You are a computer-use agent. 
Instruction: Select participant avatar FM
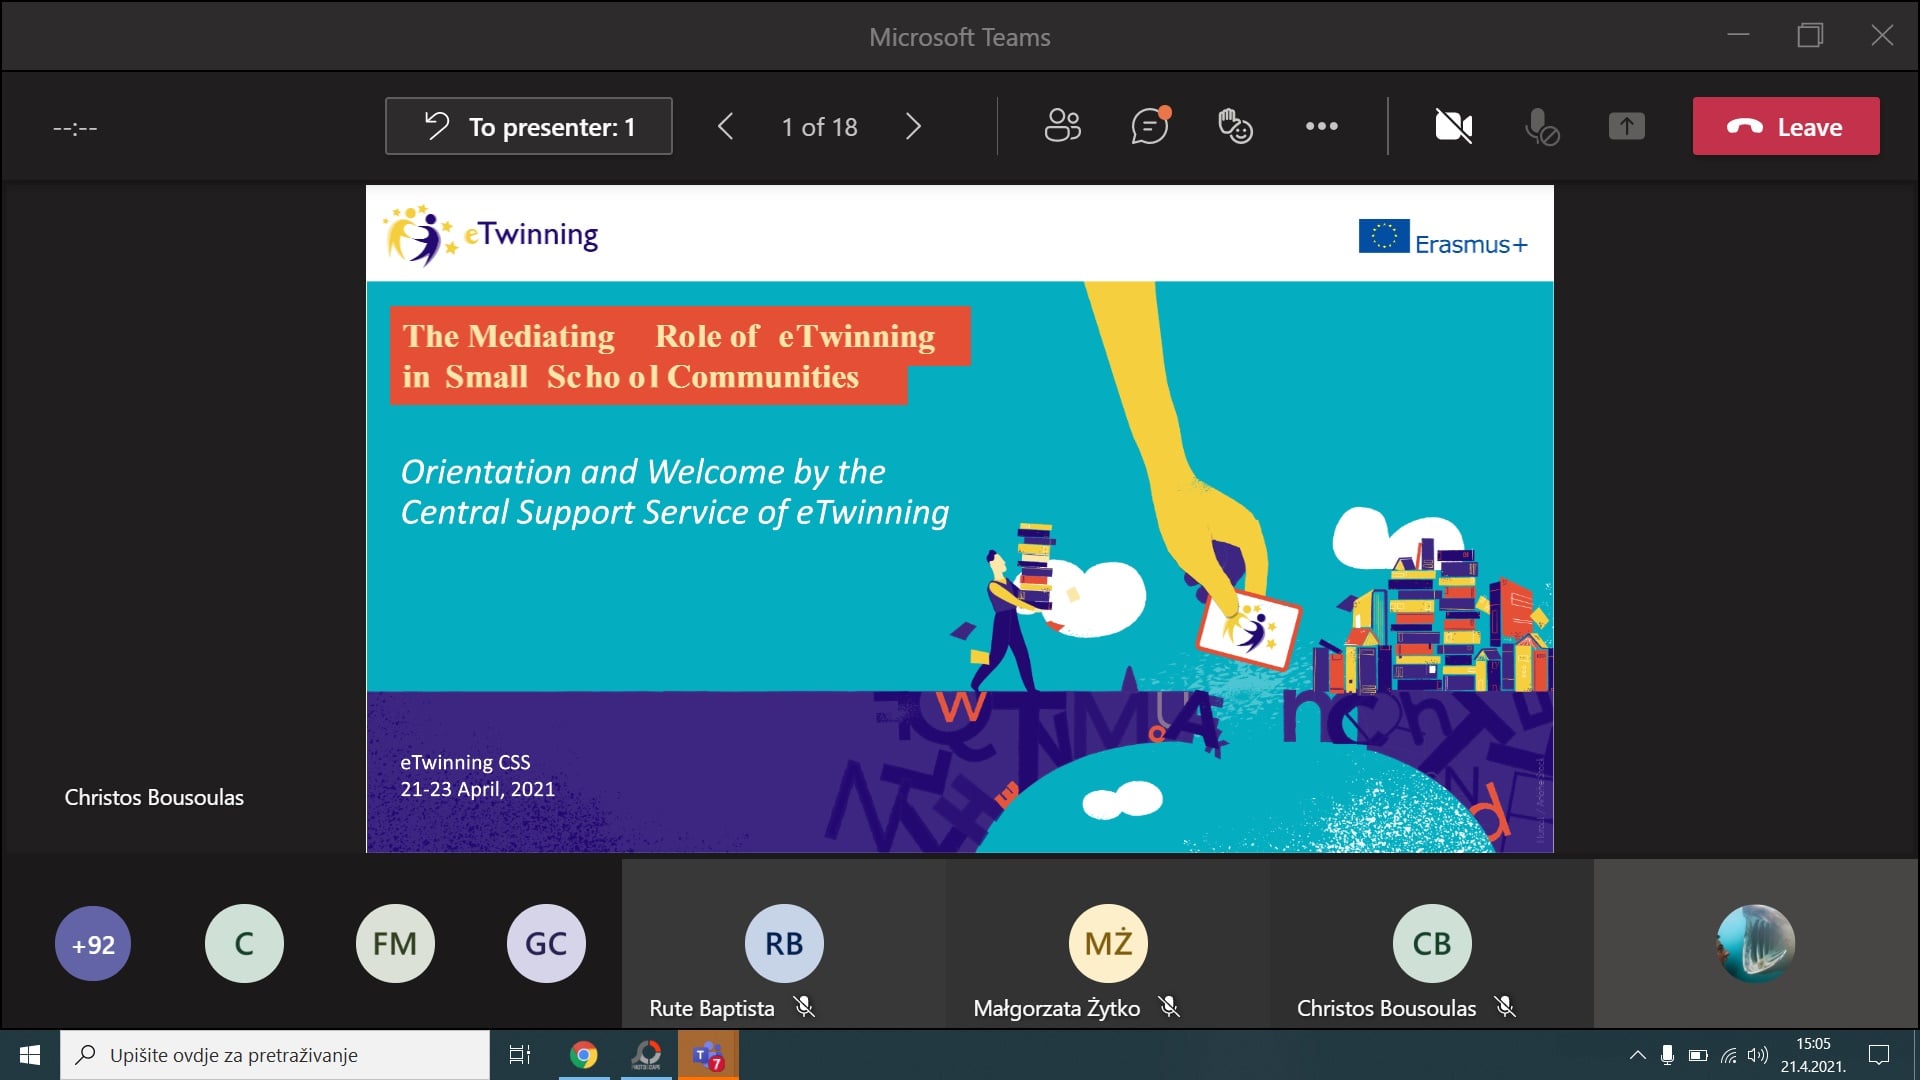click(395, 943)
